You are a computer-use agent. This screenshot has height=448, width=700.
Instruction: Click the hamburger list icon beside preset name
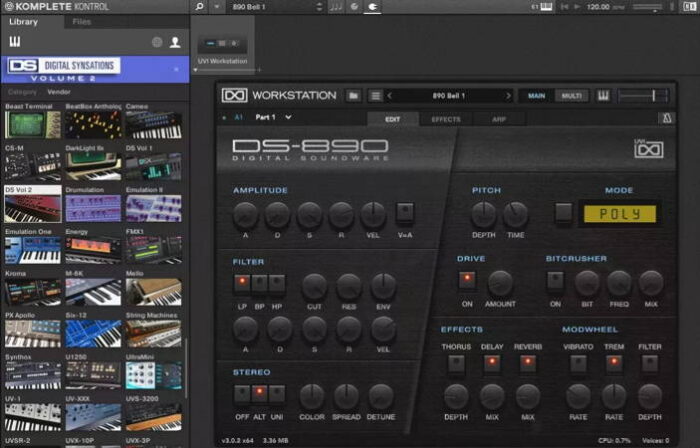tap(375, 96)
